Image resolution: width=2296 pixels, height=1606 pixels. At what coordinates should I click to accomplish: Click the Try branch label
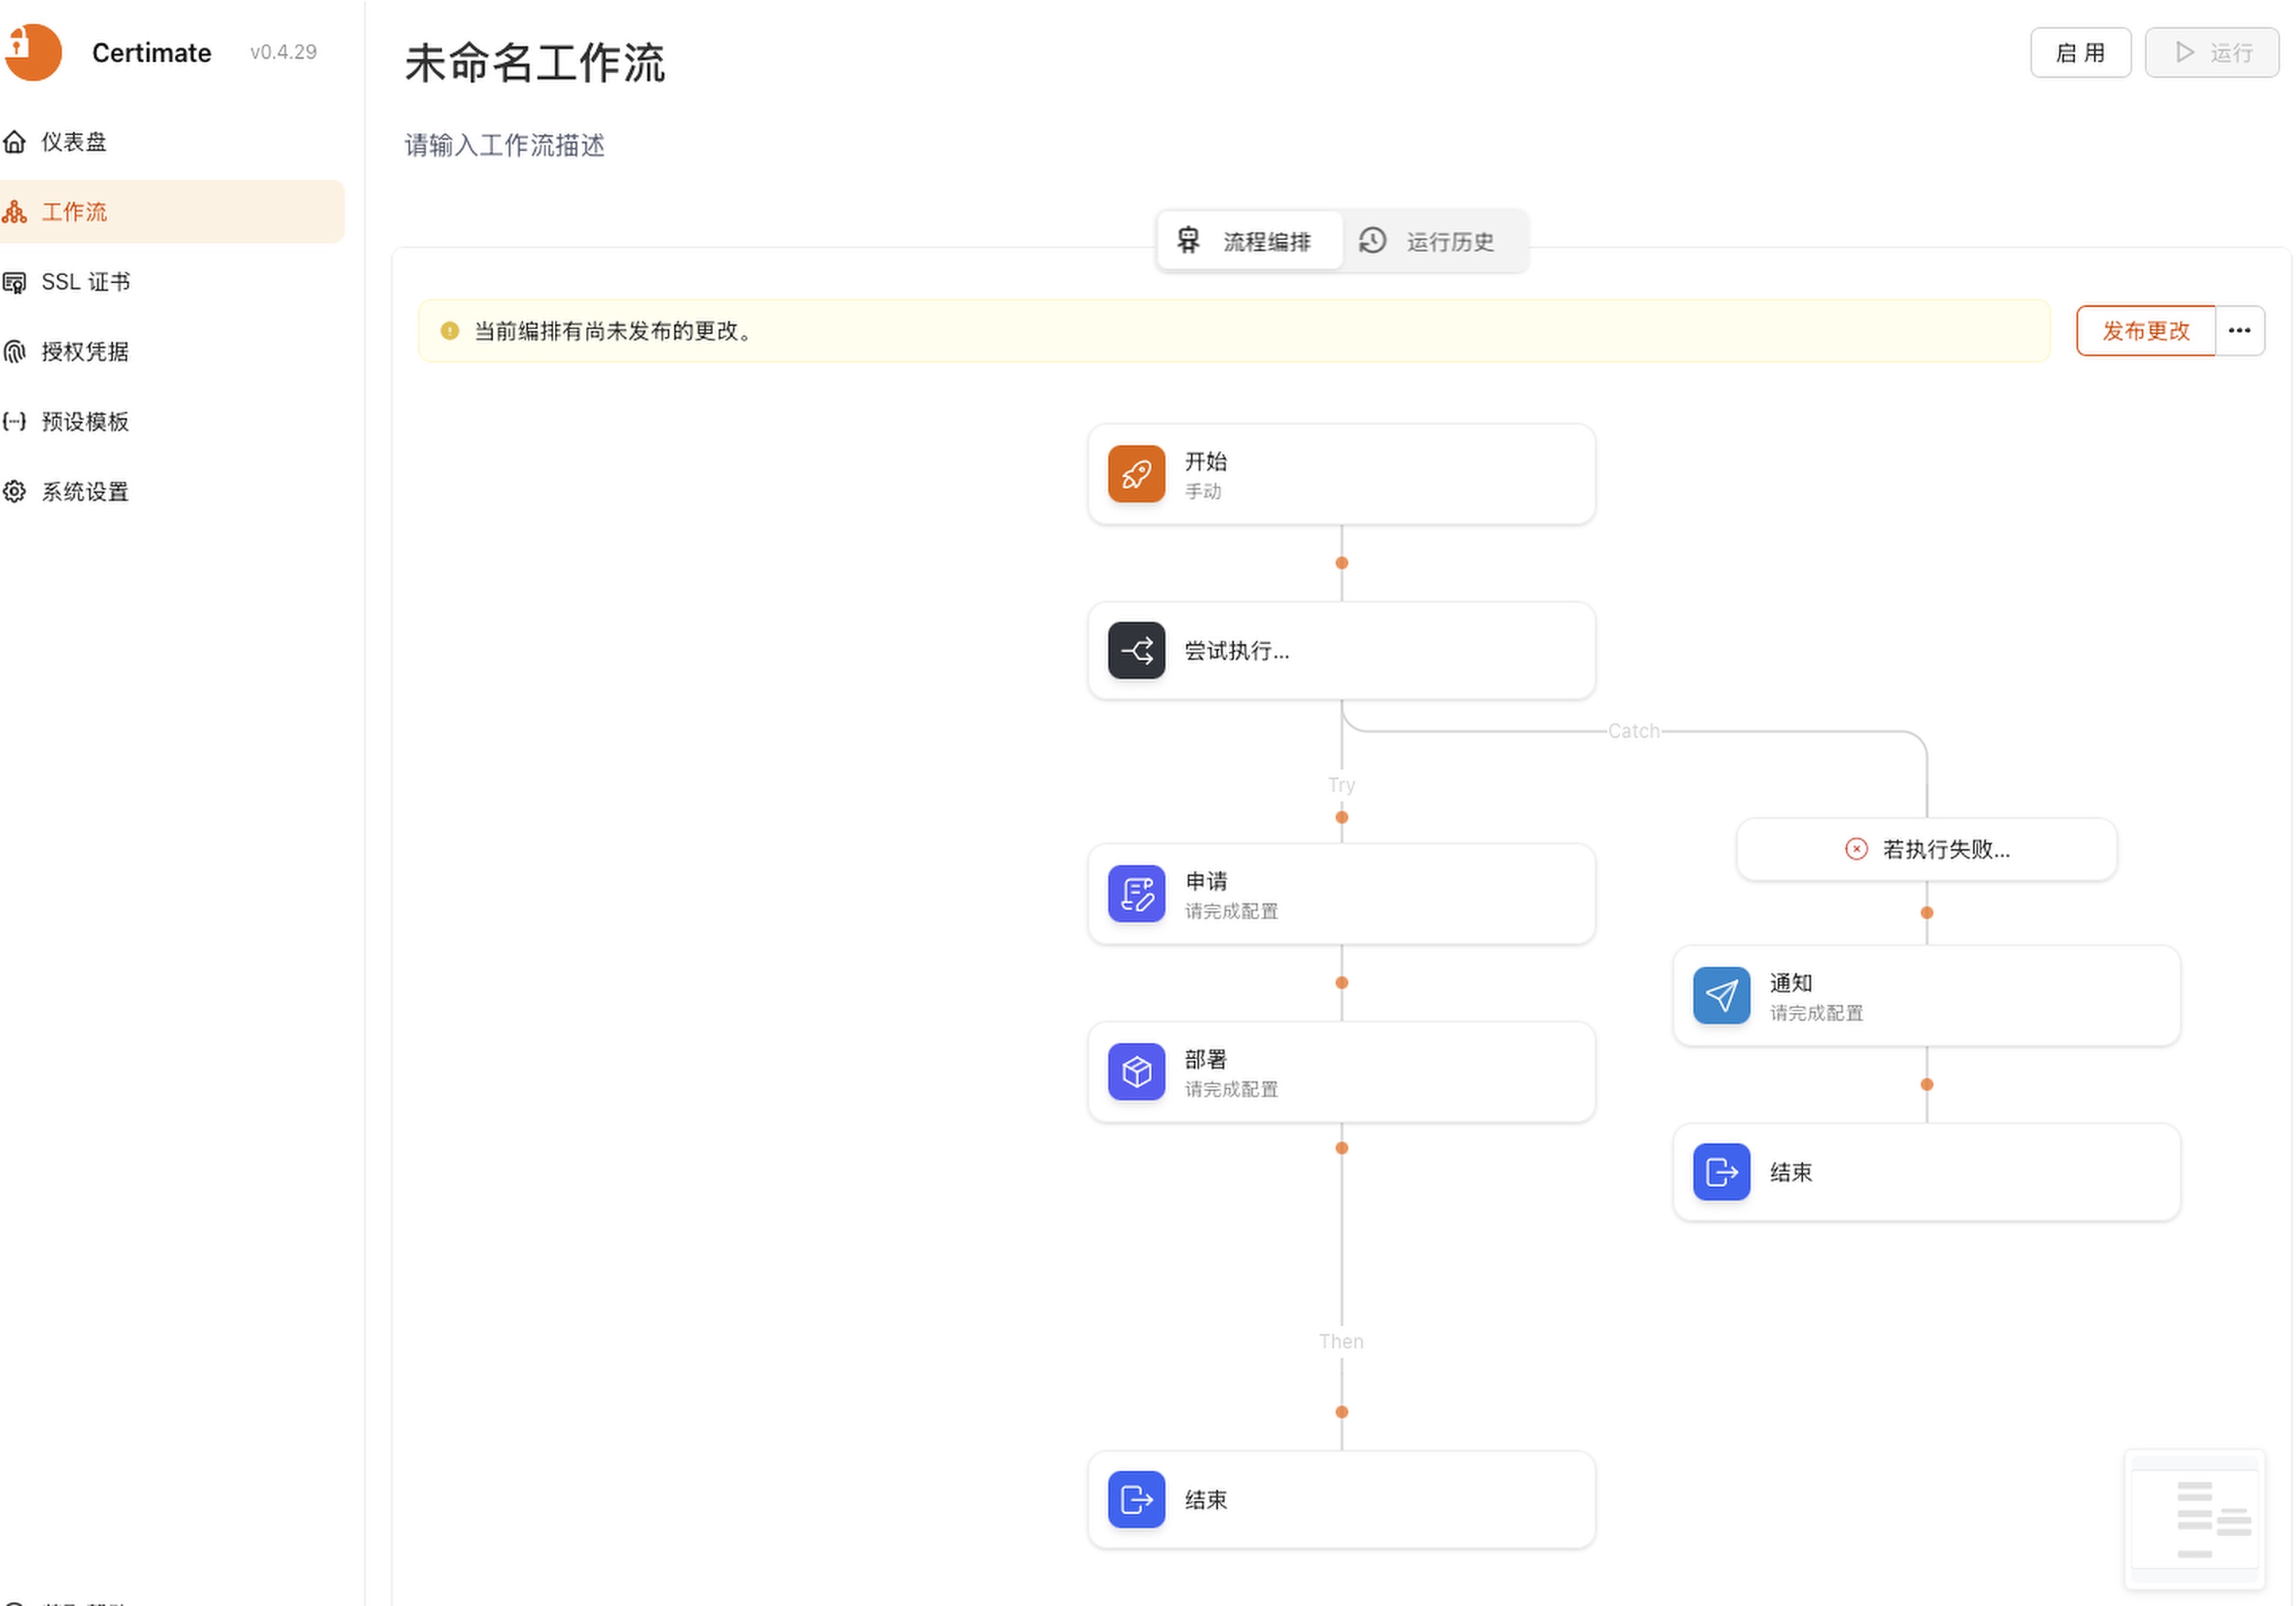coord(1342,785)
